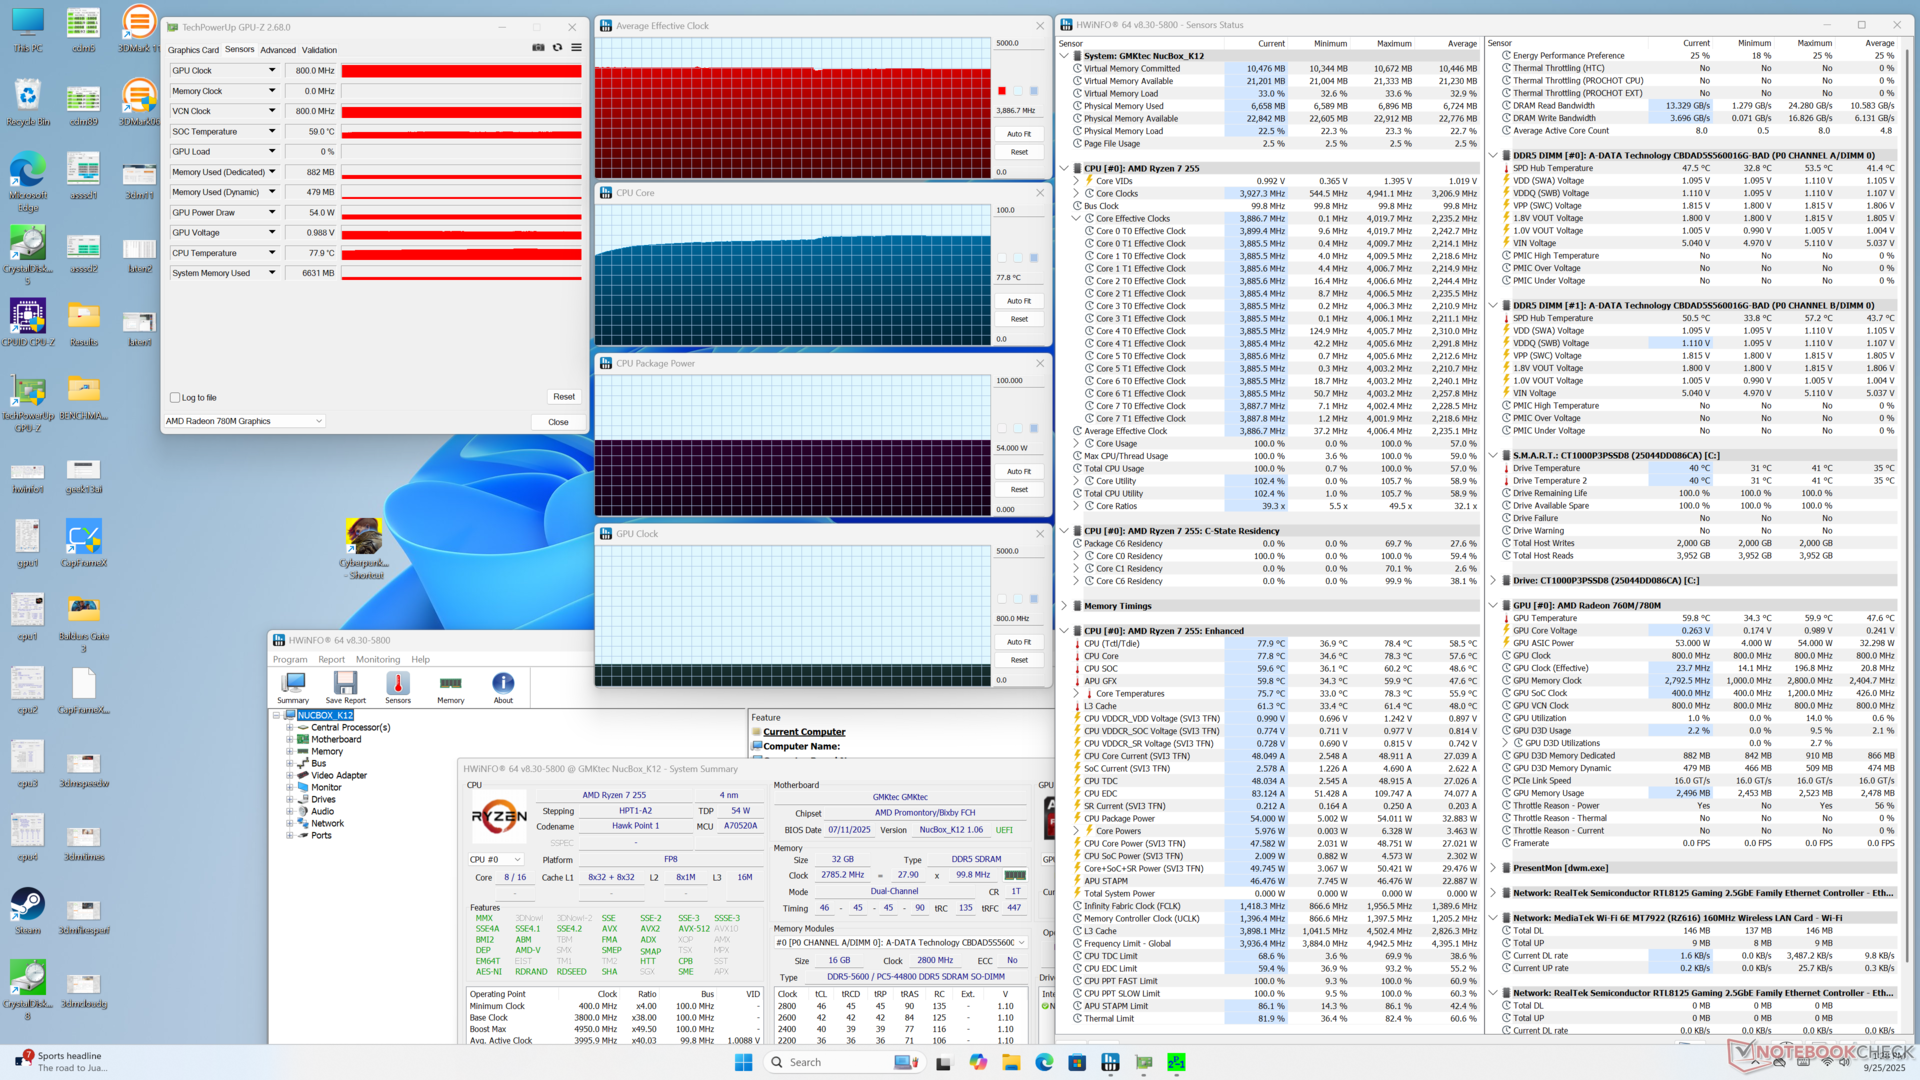Click Auto Fit in CPU Core graph
1920x1080 pixels.
tap(1018, 301)
